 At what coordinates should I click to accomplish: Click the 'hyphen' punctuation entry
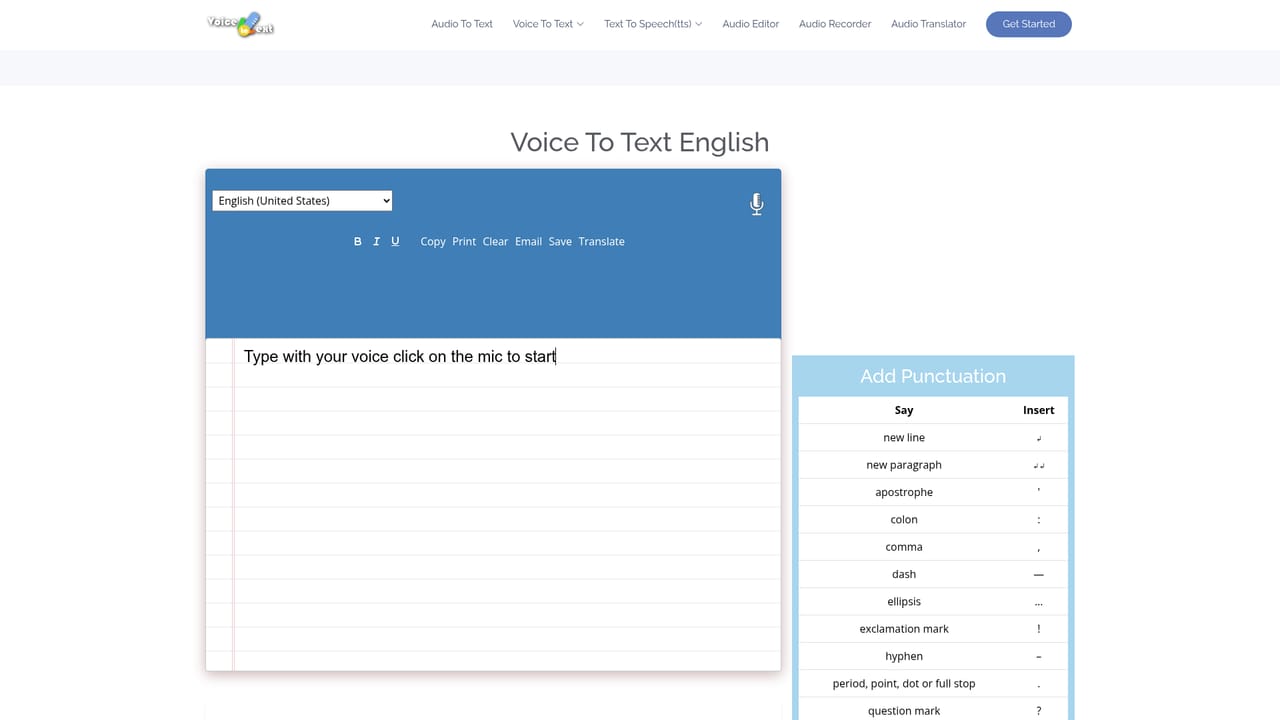[x=933, y=656]
